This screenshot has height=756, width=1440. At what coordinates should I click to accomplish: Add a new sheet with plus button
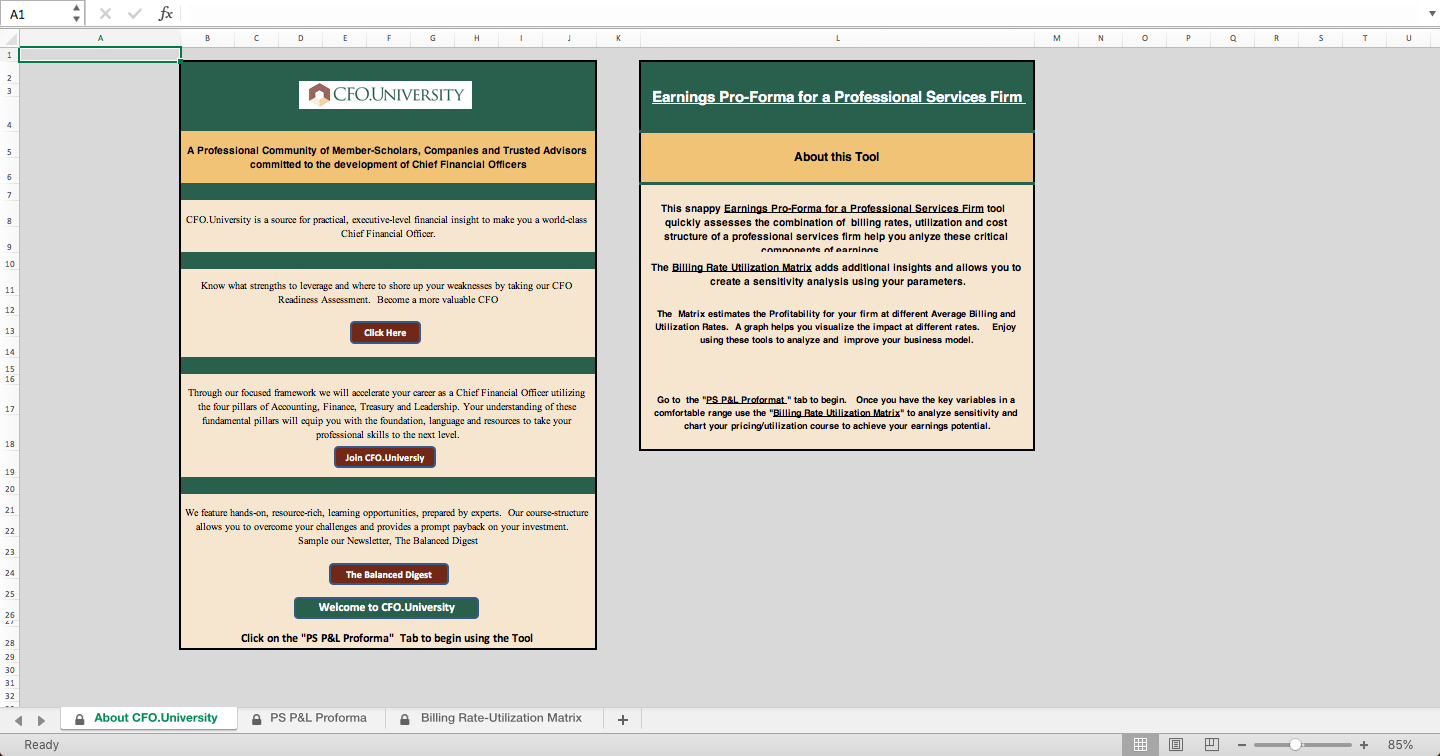click(623, 719)
